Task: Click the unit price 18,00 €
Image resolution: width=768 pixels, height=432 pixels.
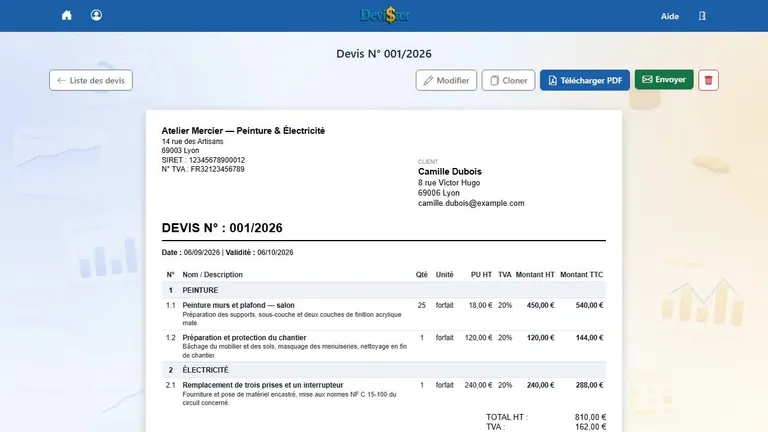Action: [480, 305]
